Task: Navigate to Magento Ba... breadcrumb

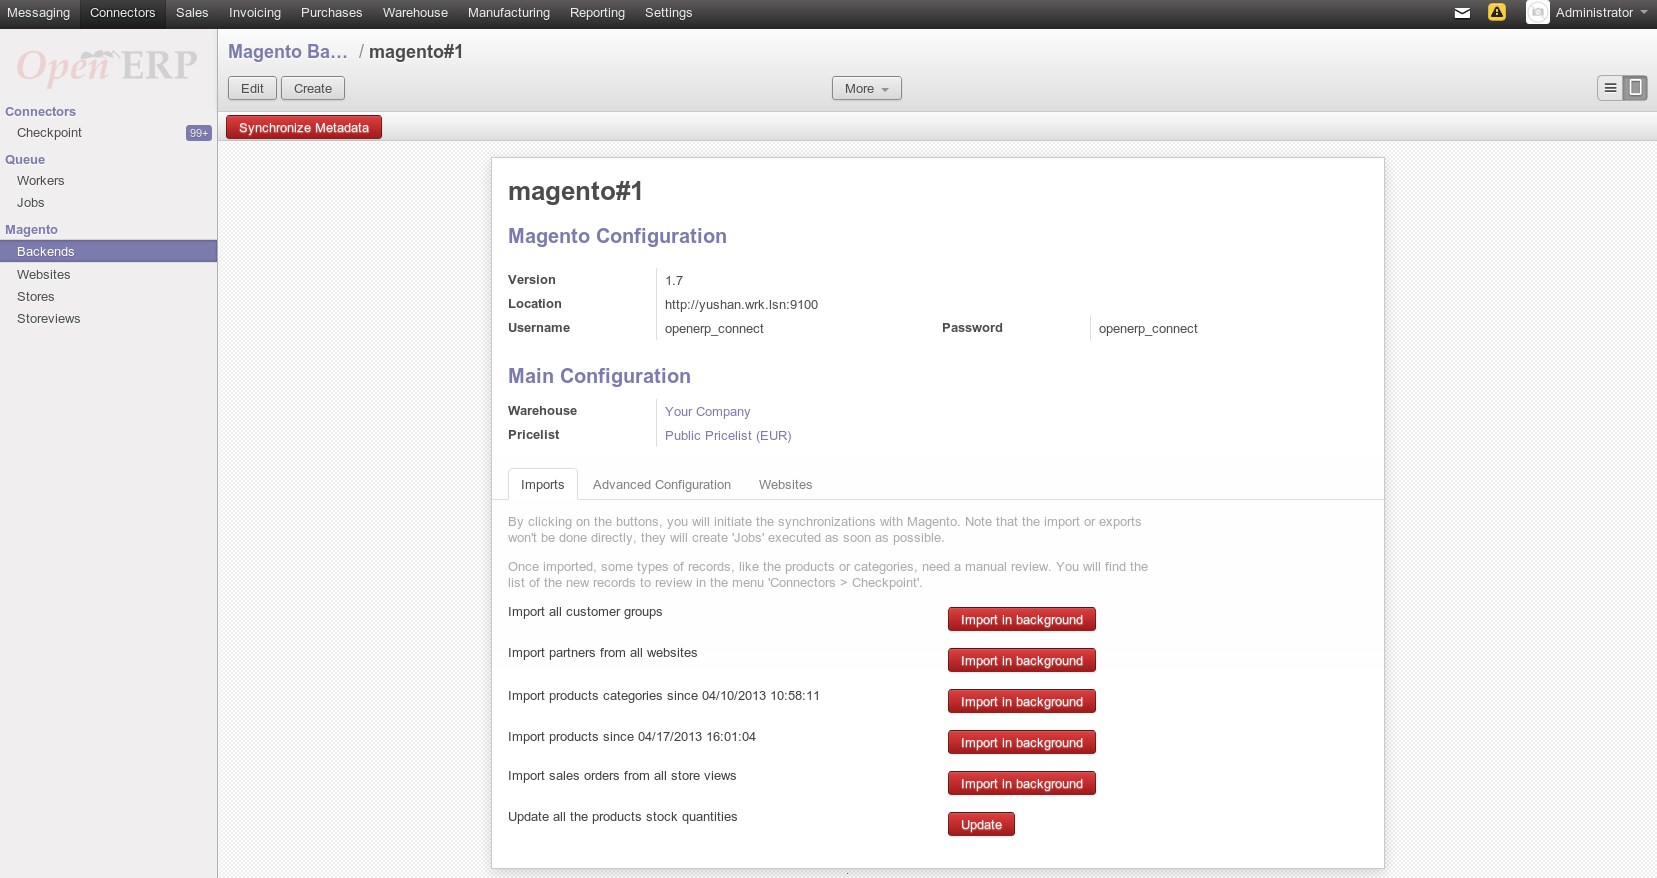Action: click(288, 52)
